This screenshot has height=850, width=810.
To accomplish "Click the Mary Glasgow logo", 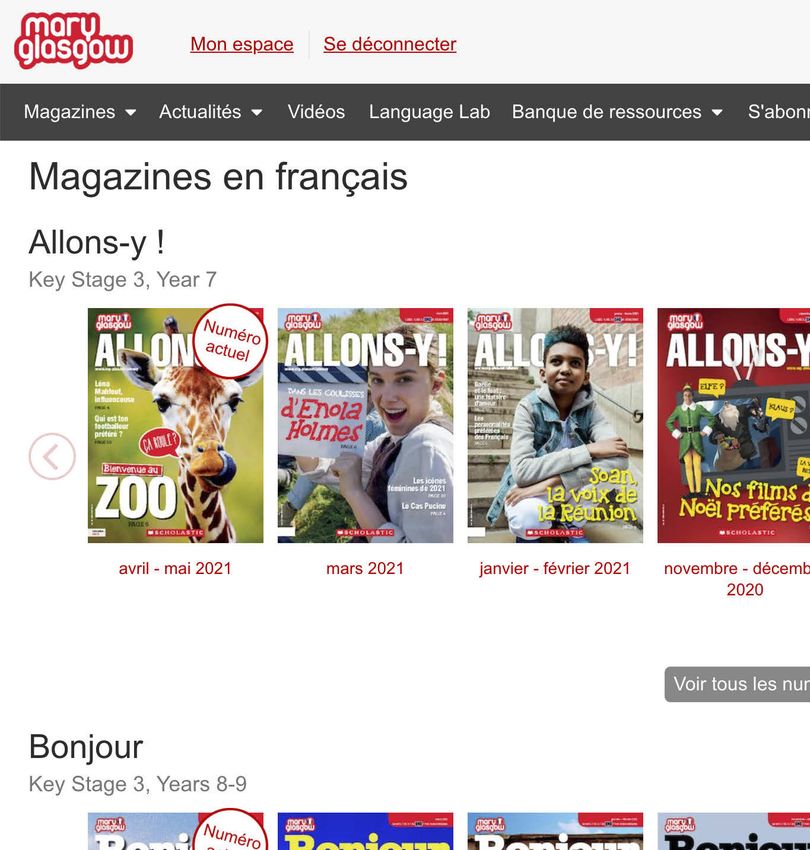I will pyautogui.click(x=74, y=41).
